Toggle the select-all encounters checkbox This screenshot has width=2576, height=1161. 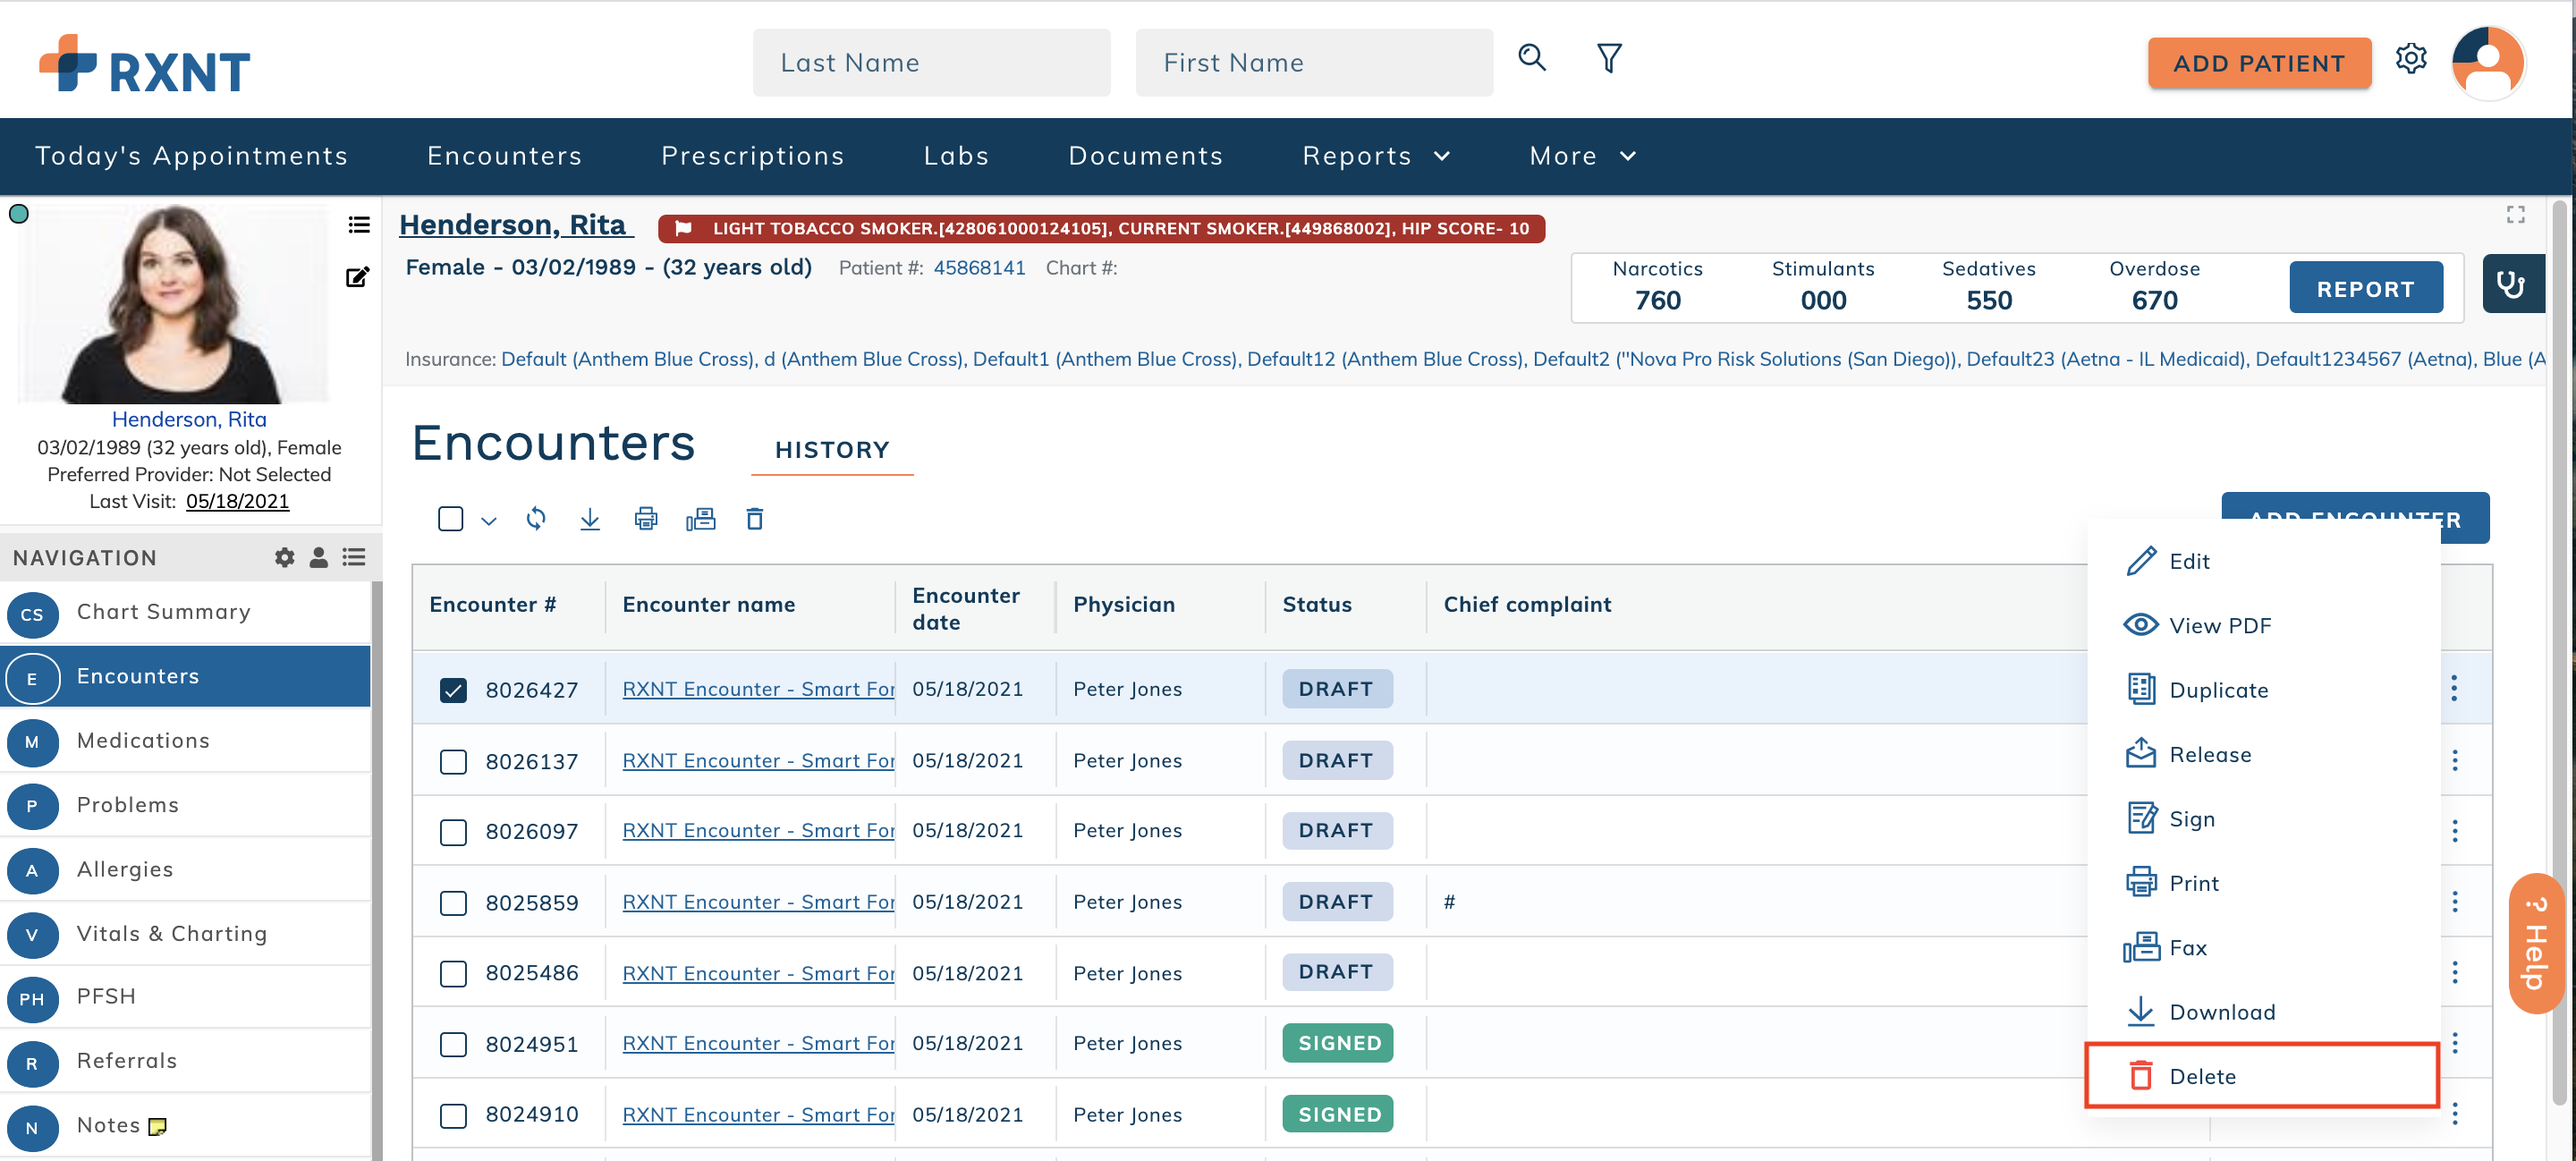point(451,518)
